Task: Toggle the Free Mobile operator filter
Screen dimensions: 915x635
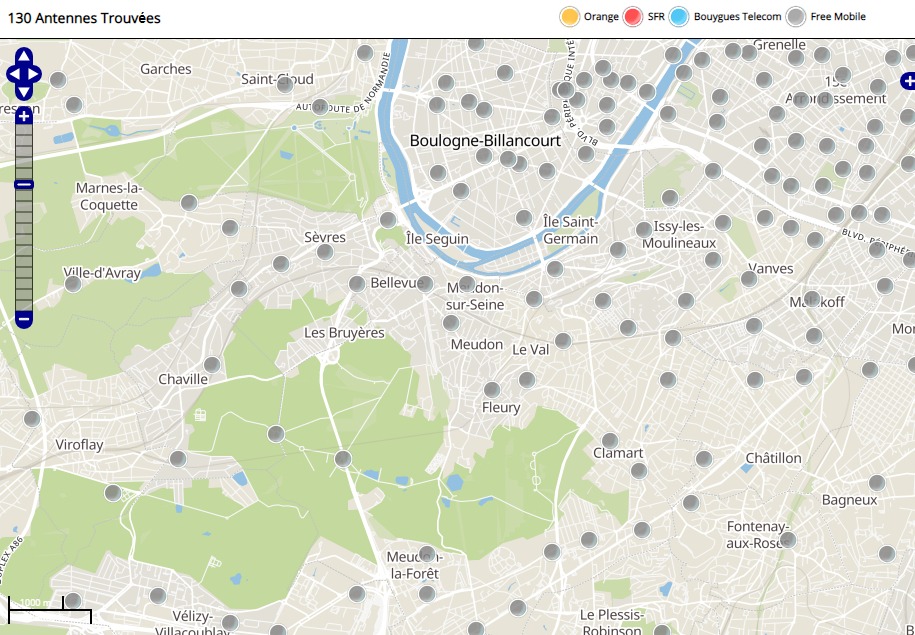Action: click(795, 17)
